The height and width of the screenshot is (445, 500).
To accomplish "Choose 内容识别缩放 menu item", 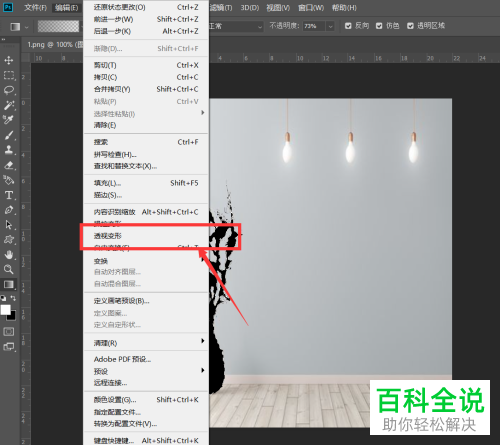I will point(146,212).
